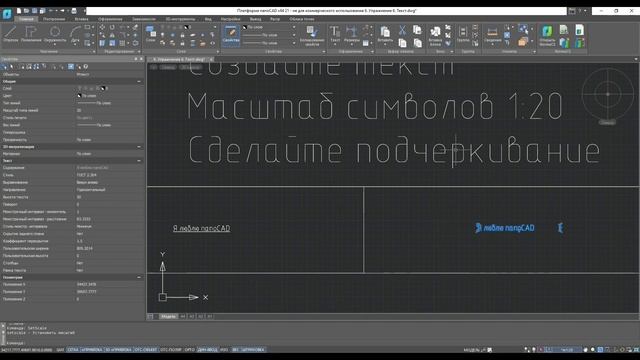The image size is (640, 360).
Task: Open the Построение ribbon tab
Action: click(54, 19)
